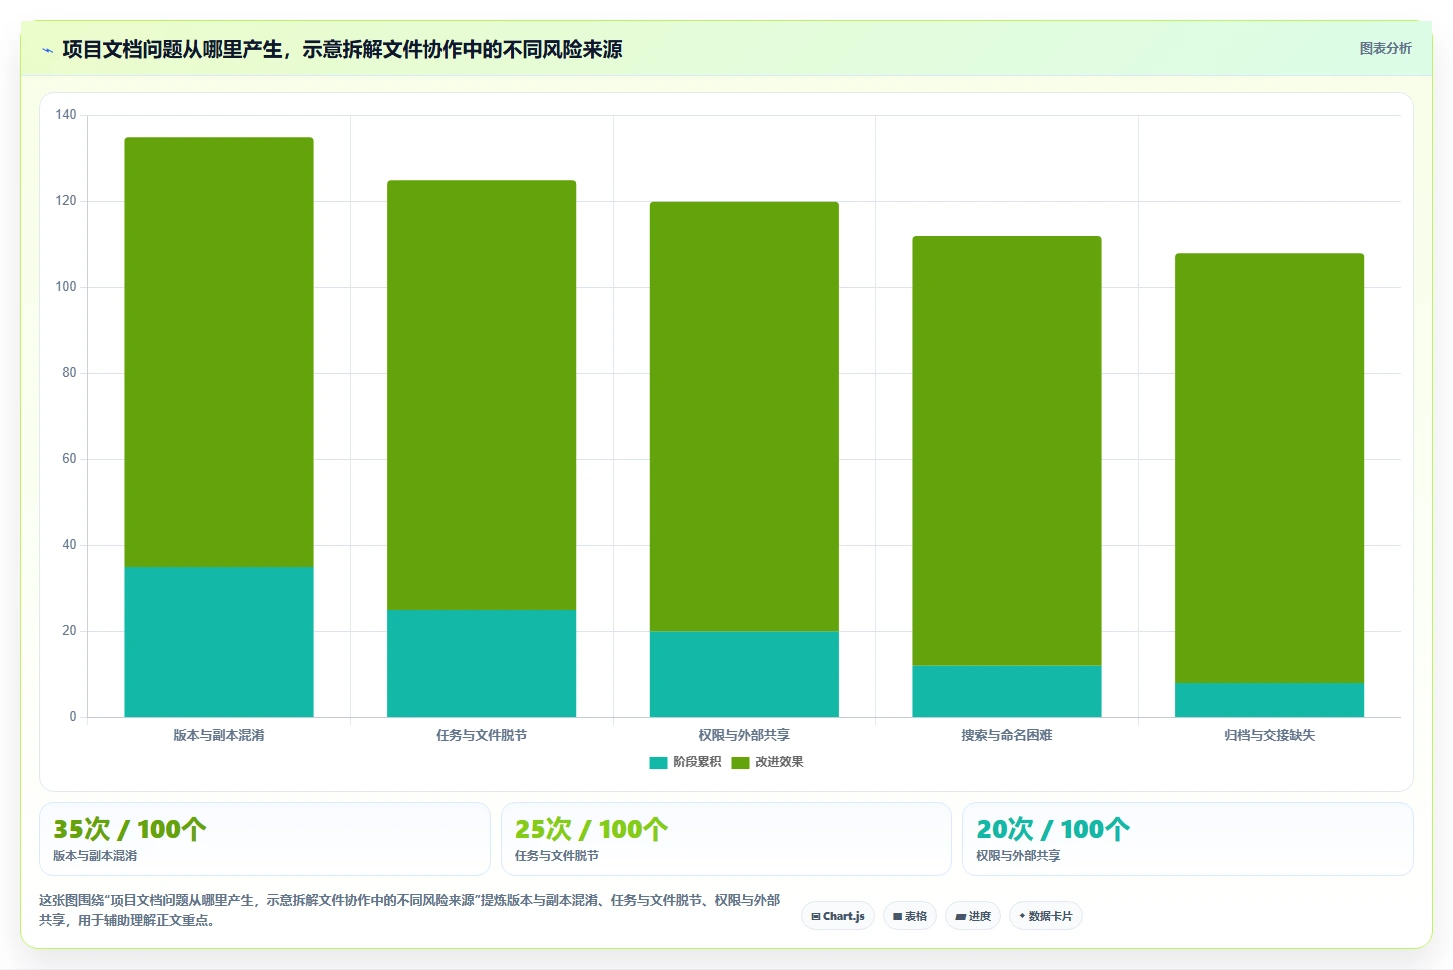1453x970 pixels.
Task: Click the x-axis label 搜索与命名困难
Action: point(1007,735)
